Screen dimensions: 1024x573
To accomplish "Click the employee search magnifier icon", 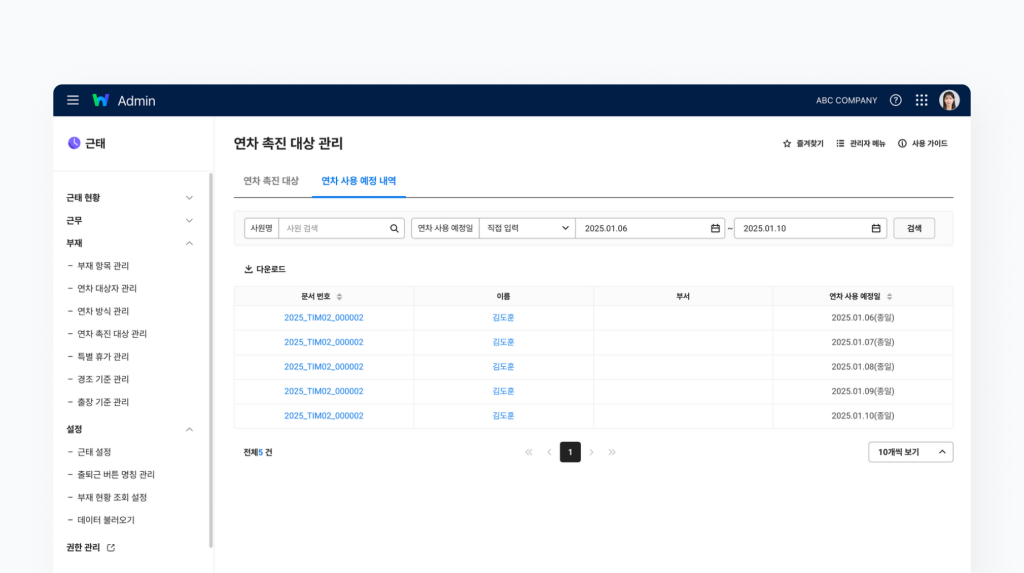I will click(394, 229).
